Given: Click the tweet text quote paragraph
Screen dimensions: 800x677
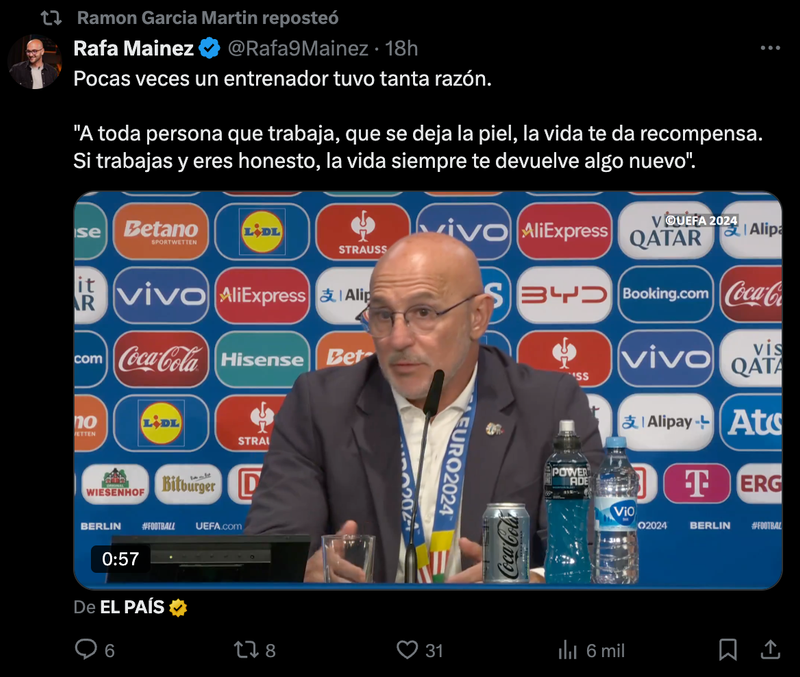Looking at the screenshot, I should [418, 147].
